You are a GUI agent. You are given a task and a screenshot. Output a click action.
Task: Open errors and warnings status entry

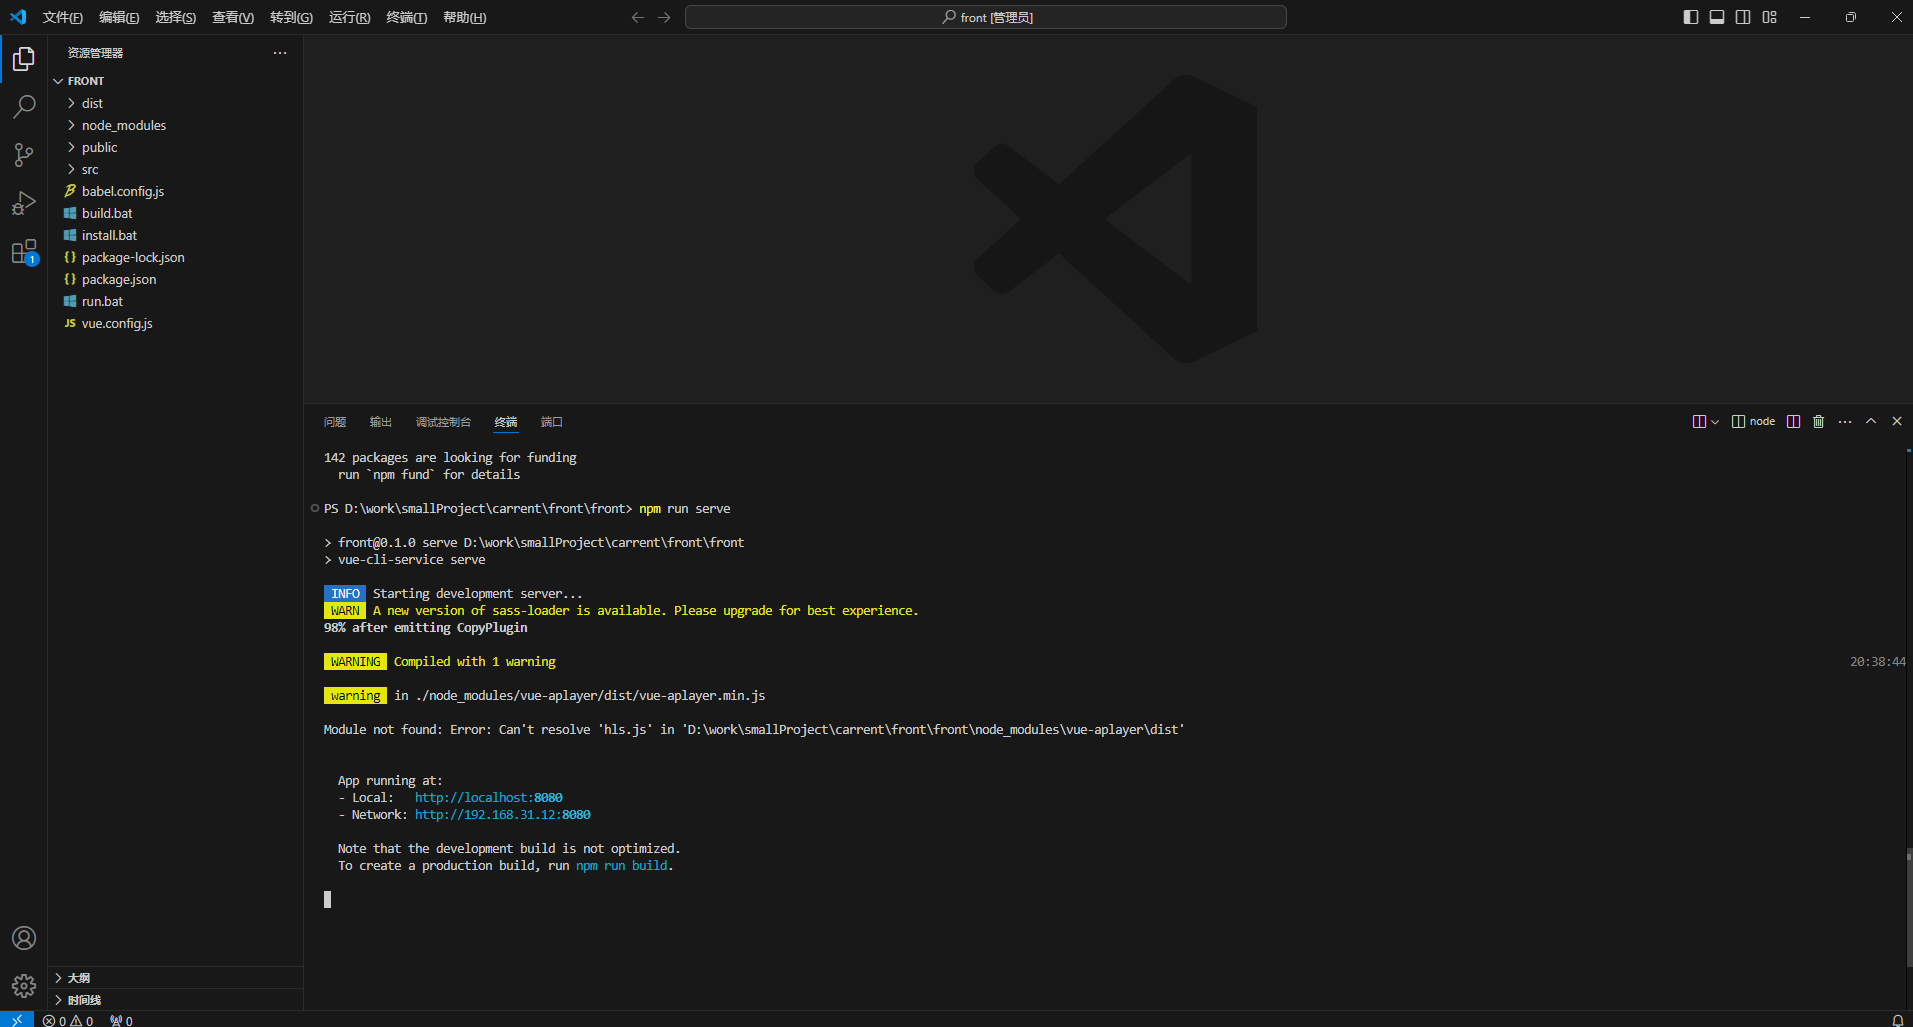pyautogui.click(x=68, y=1020)
